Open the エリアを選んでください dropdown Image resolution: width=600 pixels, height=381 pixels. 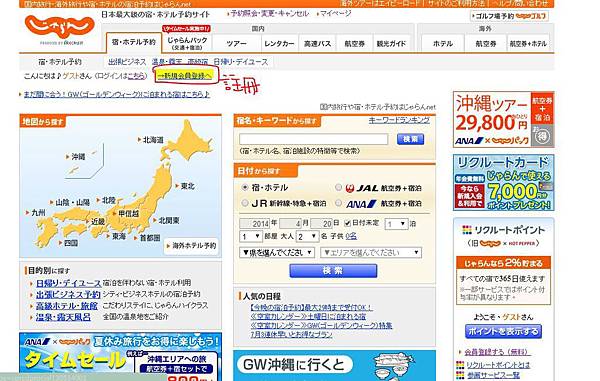point(371,252)
